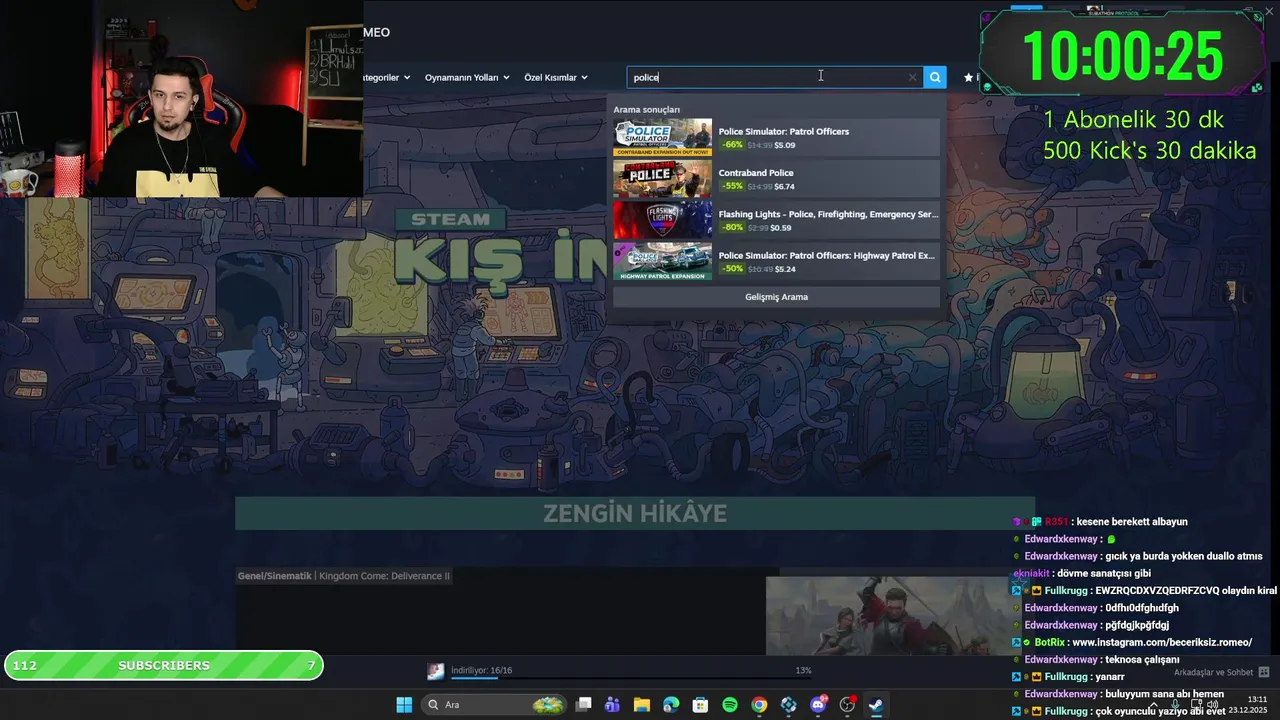
Task: Click the Gelişmiş Arama button
Action: 776,297
